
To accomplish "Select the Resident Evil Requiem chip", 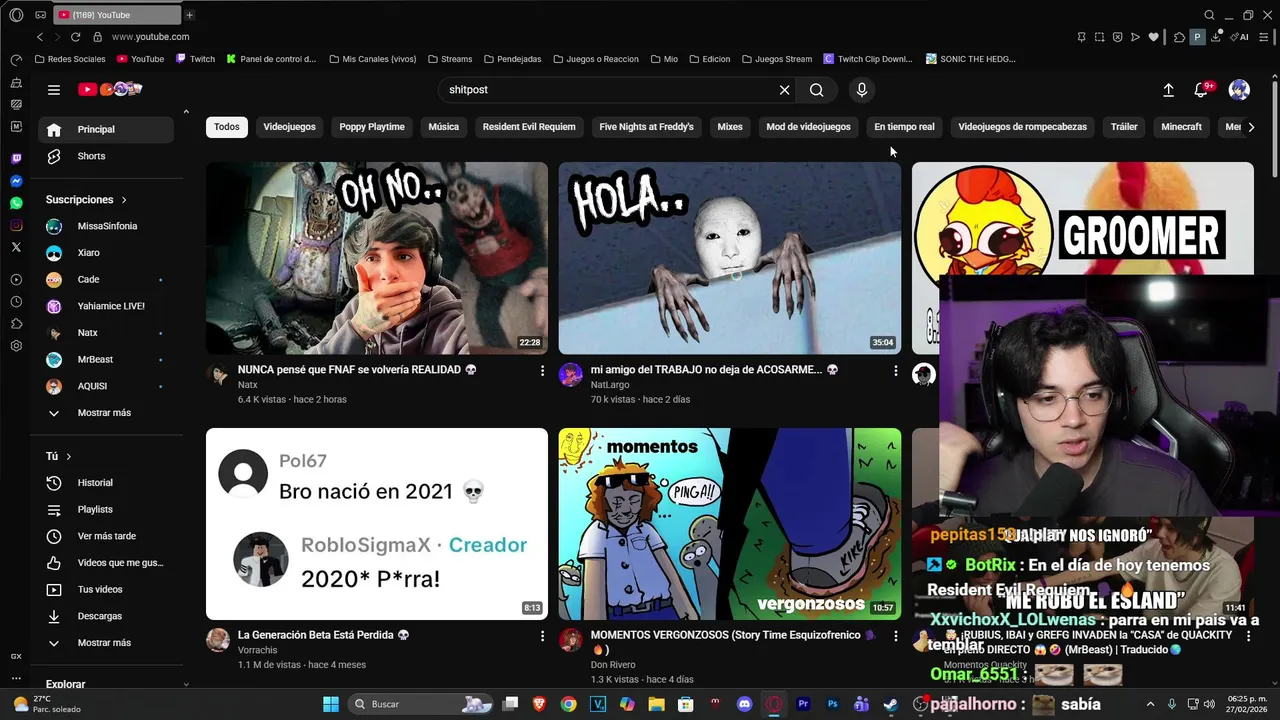I will (x=529, y=127).
